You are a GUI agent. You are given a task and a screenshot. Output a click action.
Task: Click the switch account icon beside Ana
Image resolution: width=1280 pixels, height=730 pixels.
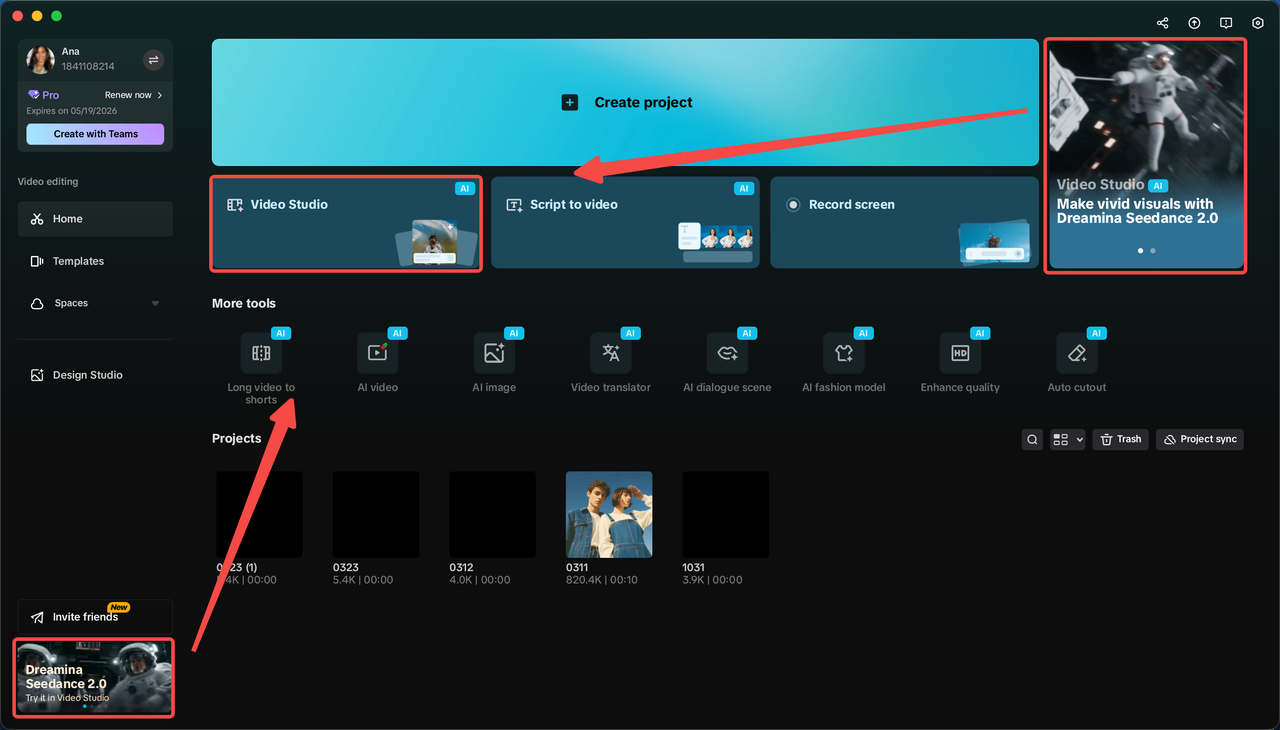point(153,60)
